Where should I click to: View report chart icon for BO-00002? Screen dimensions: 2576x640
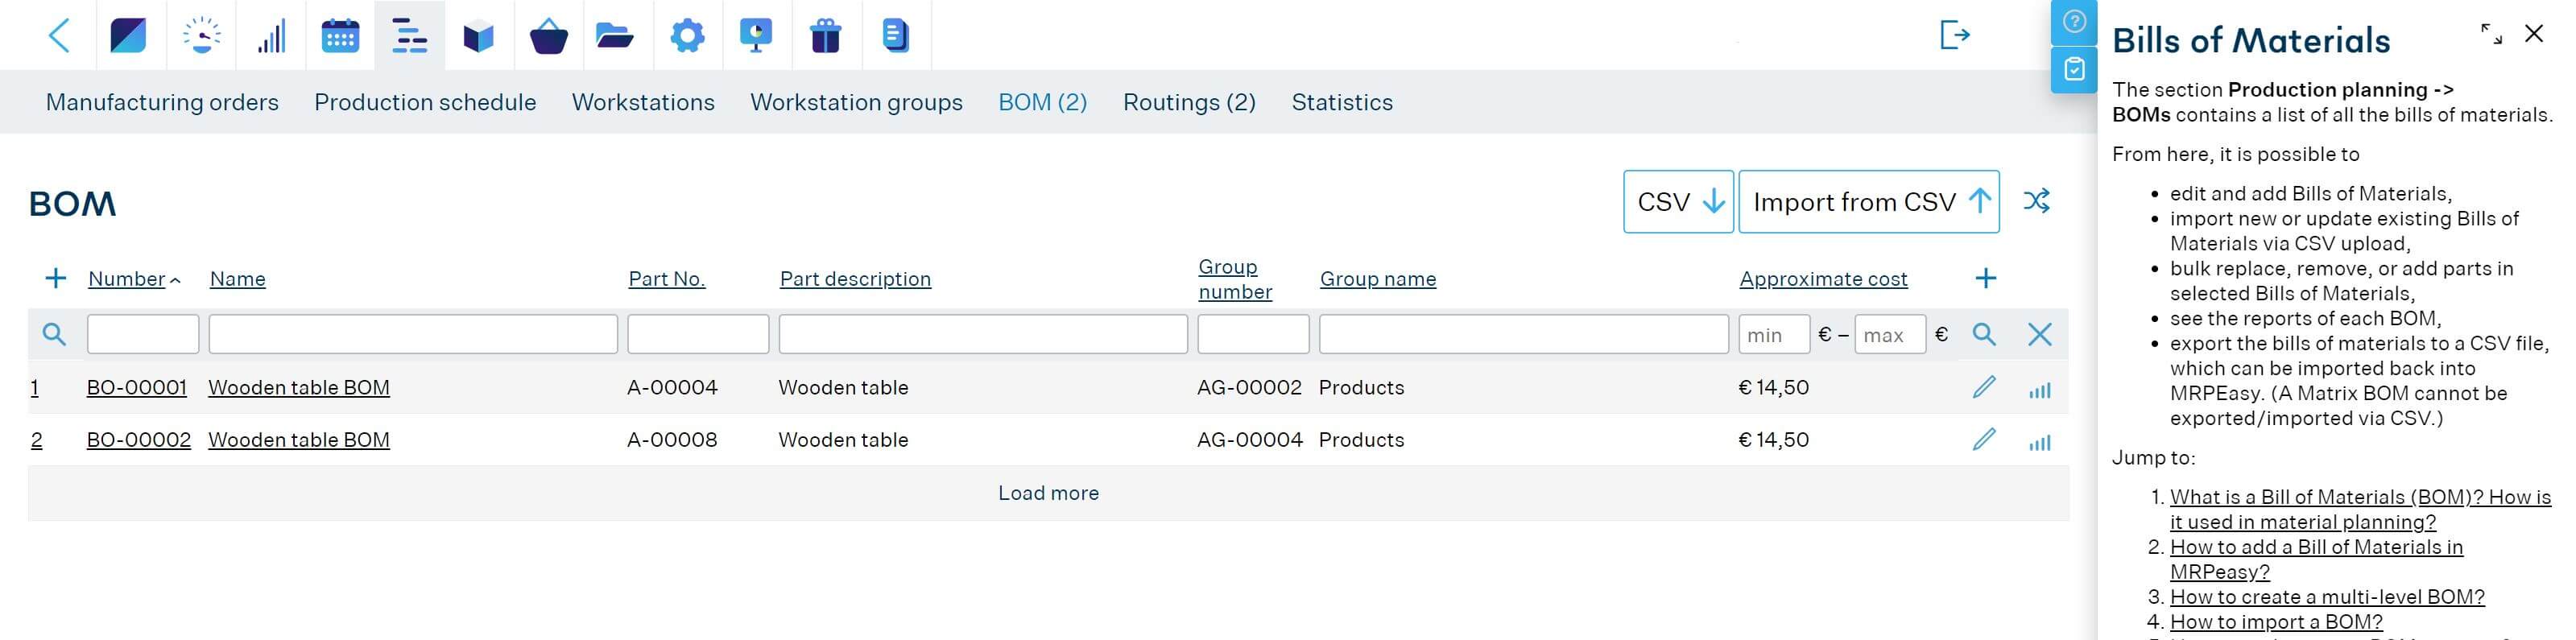(2039, 442)
